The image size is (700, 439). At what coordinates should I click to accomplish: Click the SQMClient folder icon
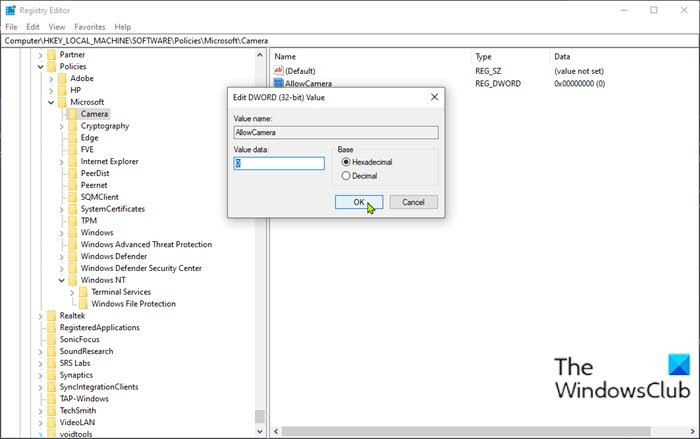point(73,197)
